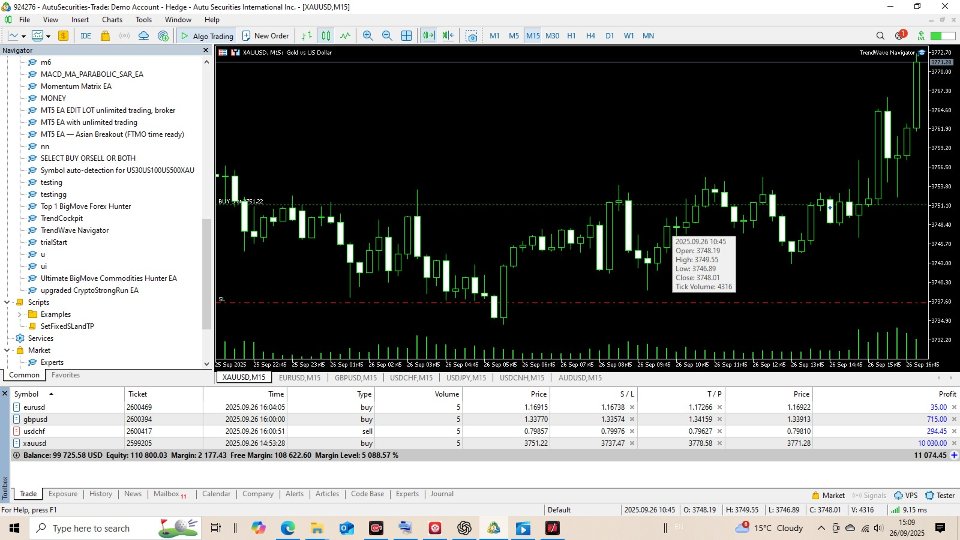
Task: Open File Explorer from the taskbar
Action: [x=317, y=528]
